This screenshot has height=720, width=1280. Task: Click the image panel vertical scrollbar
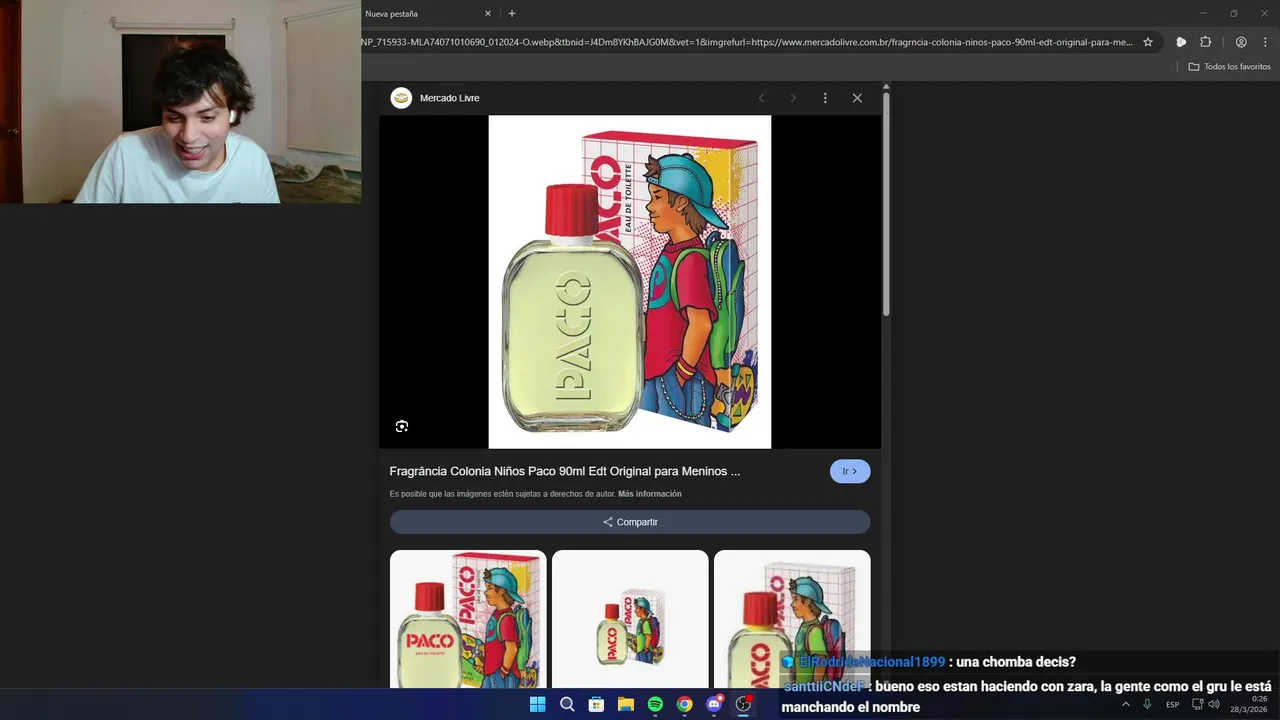pos(886,205)
